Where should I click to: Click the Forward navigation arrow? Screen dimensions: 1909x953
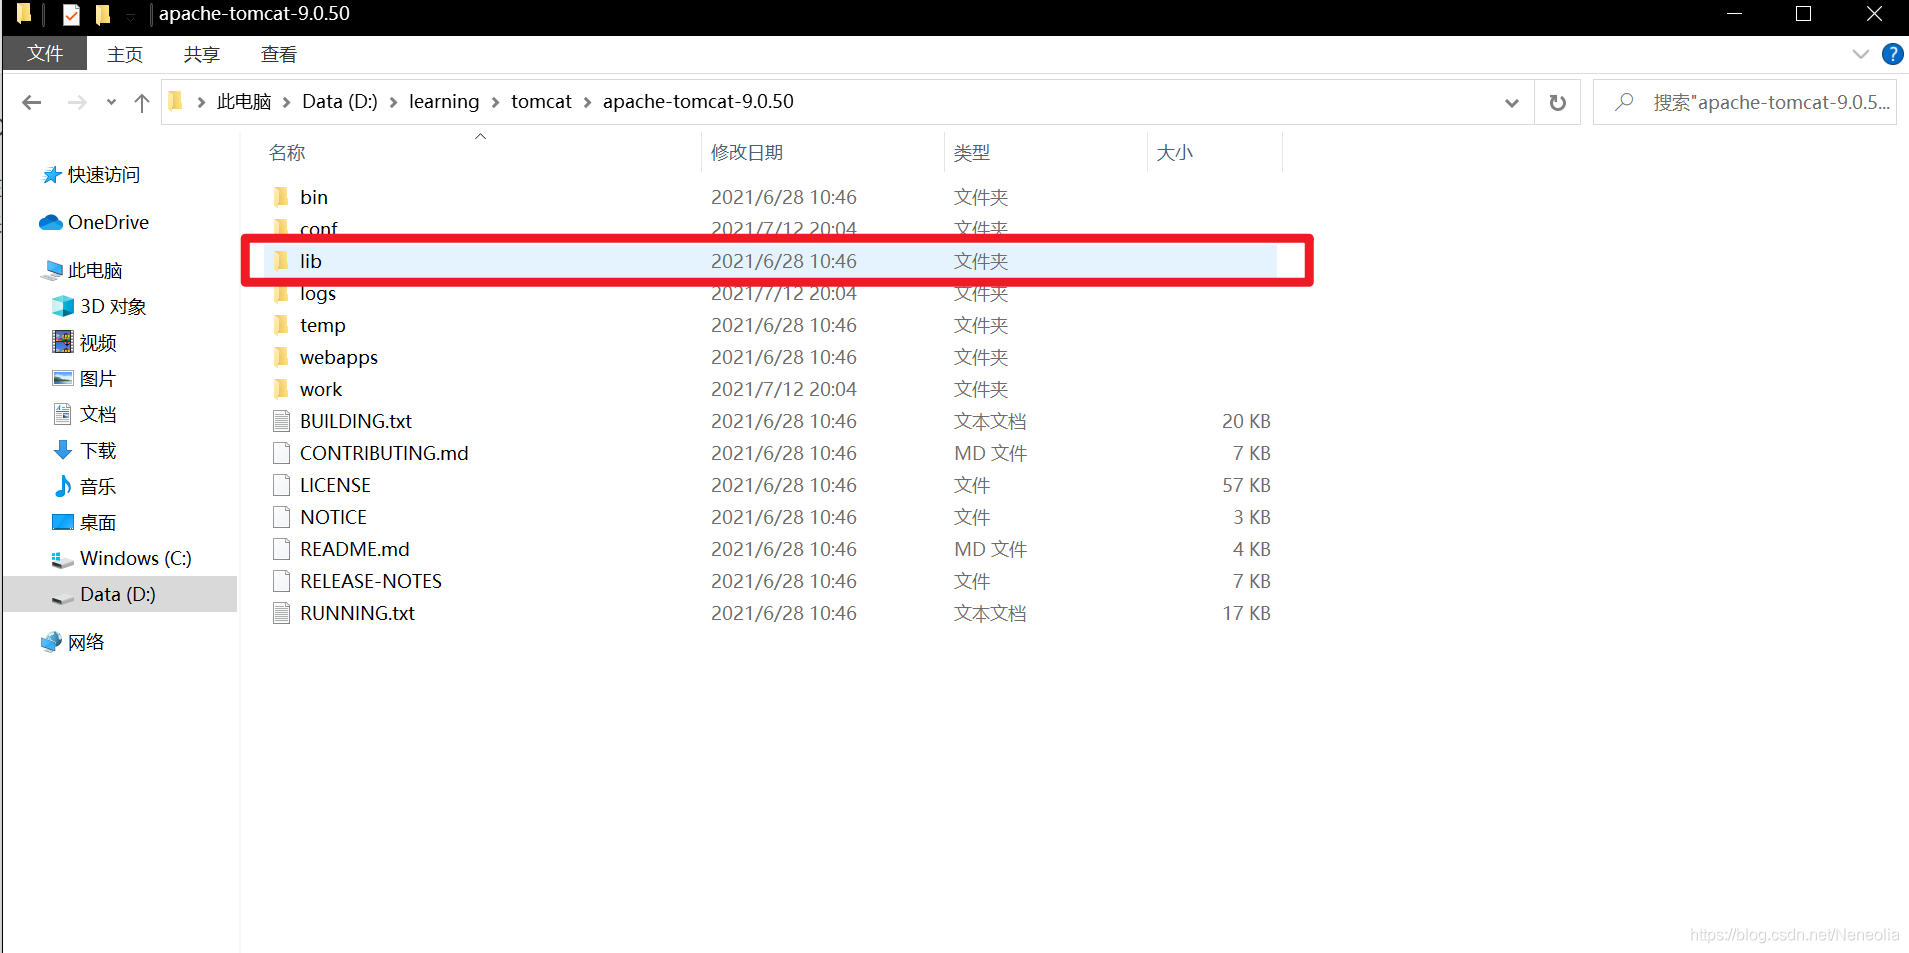(x=77, y=102)
